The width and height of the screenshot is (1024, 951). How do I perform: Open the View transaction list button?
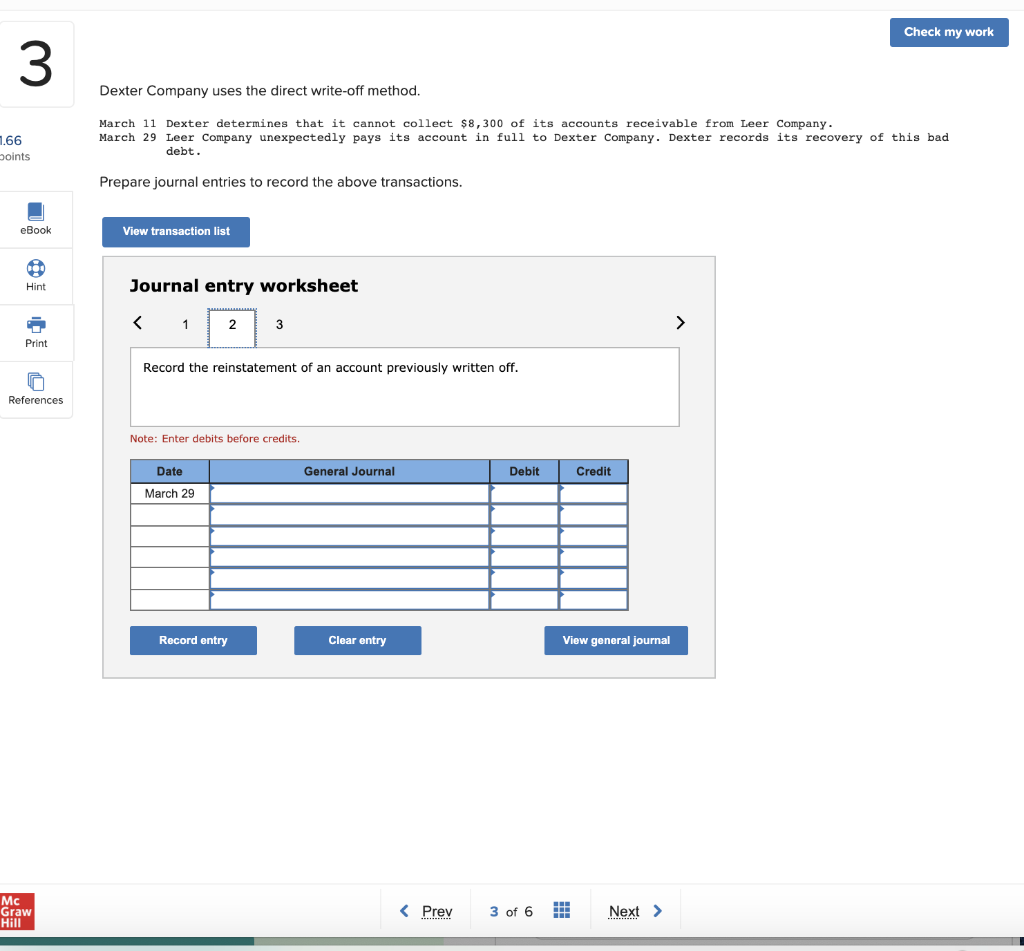176,232
